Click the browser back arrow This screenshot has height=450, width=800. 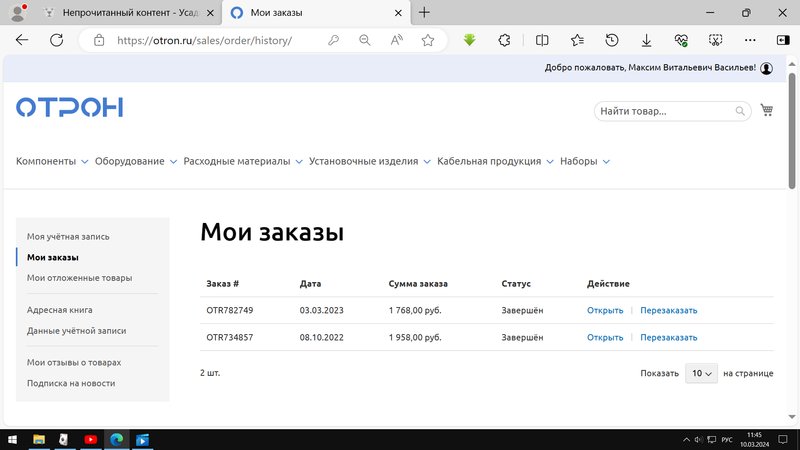click(22, 40)
